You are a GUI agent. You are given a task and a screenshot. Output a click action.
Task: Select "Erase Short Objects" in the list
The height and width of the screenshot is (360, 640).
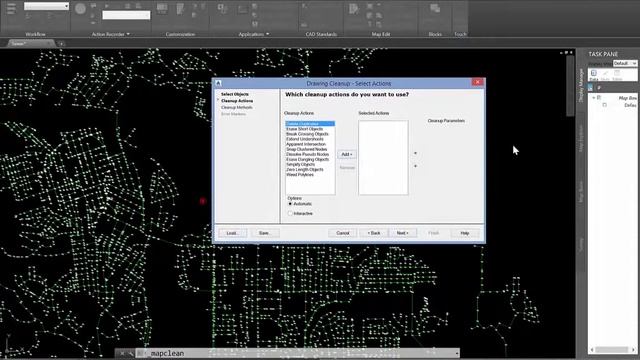[x=304, y=129]
